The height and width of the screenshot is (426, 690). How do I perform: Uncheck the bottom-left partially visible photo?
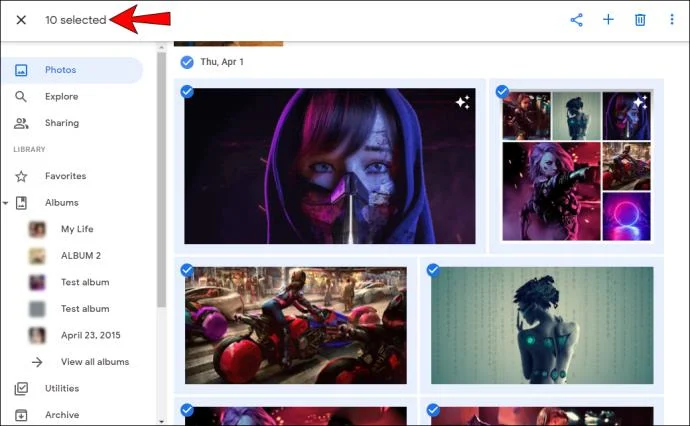187,410
